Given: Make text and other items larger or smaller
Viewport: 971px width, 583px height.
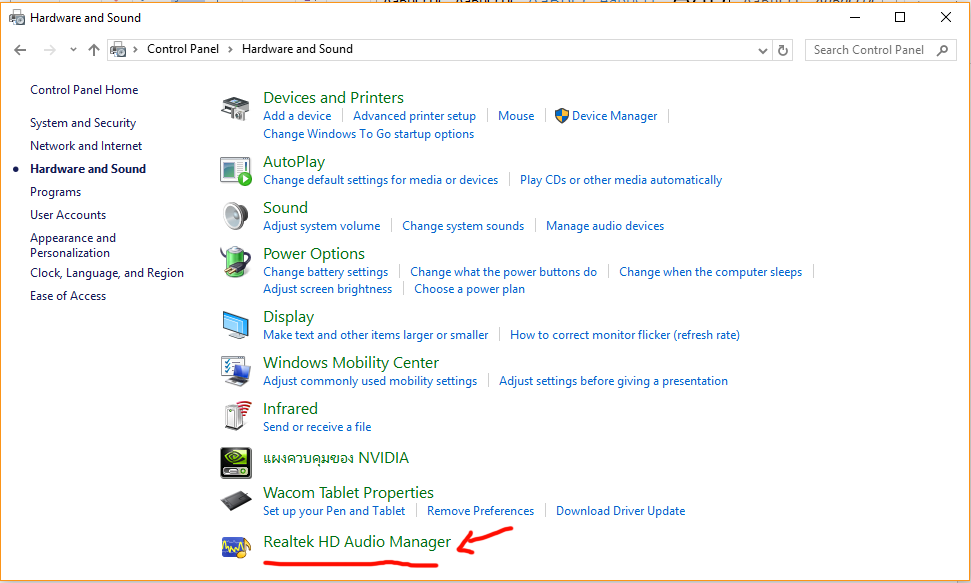Looking at the screenshot, I should tap(376, 335).
